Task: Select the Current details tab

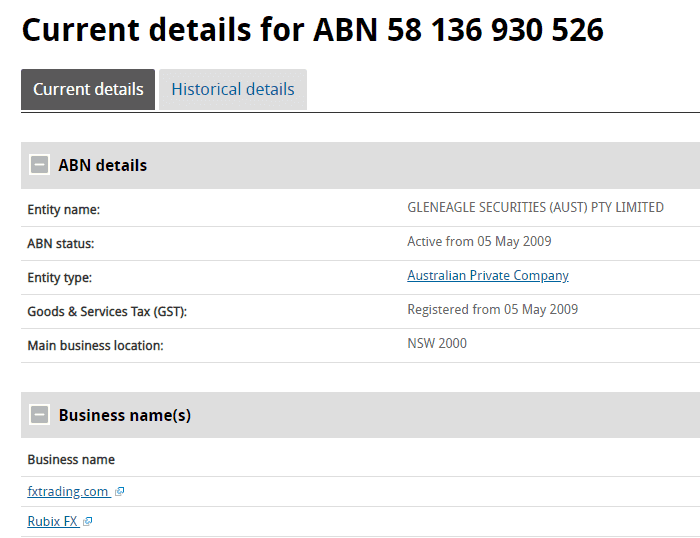Action: point(88,89)
